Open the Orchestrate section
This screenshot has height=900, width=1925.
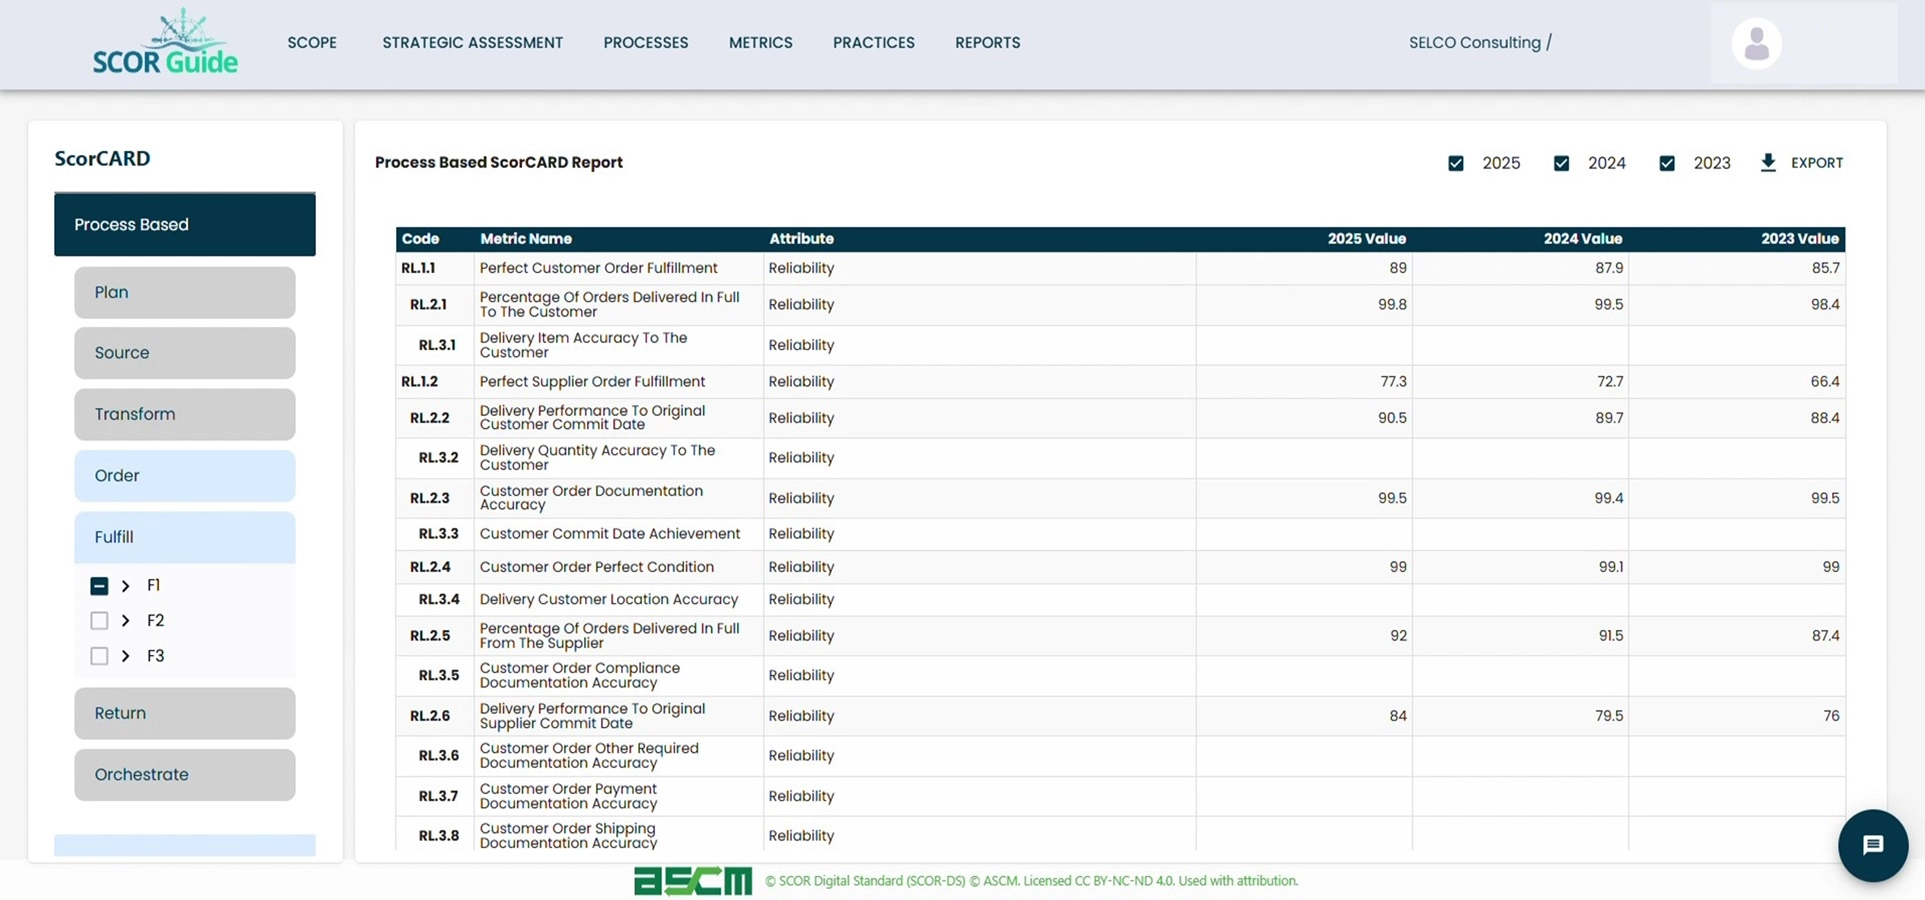(x=184, y=774)
